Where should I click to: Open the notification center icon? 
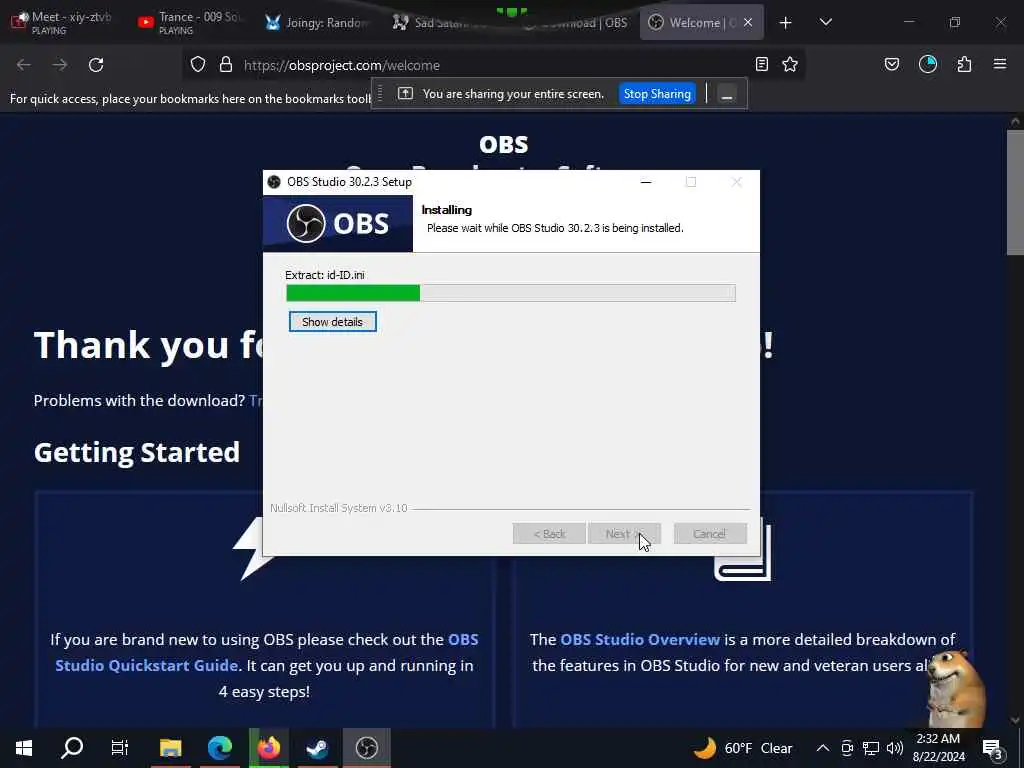pos(992,748)
